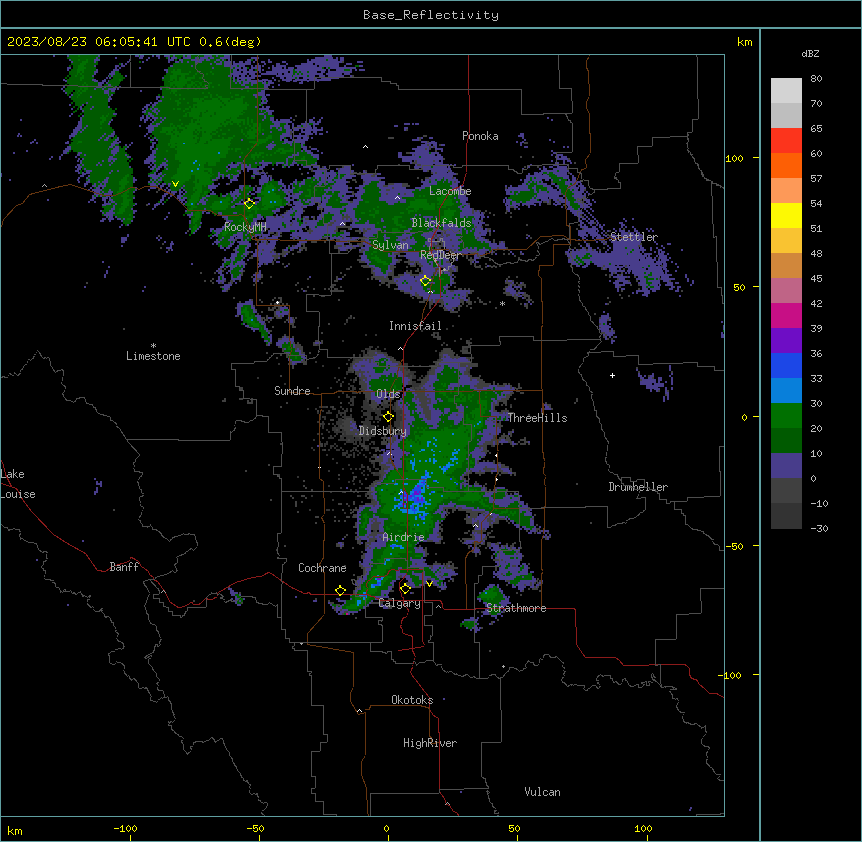Click the yellow diamond marker near Olds
The width and height of the screenshot is (862, 842).
388,417
